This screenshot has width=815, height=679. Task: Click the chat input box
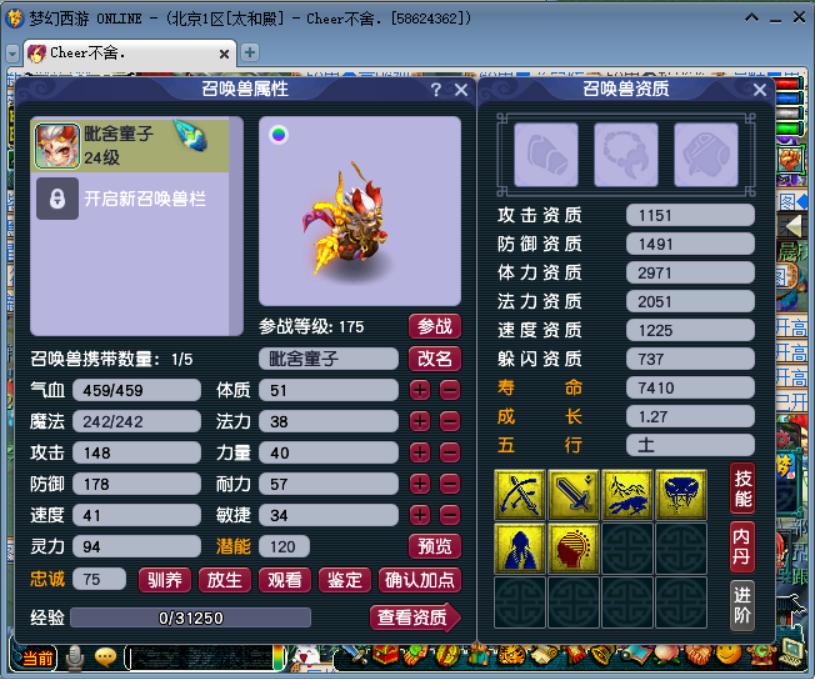[x=203, y=658]
